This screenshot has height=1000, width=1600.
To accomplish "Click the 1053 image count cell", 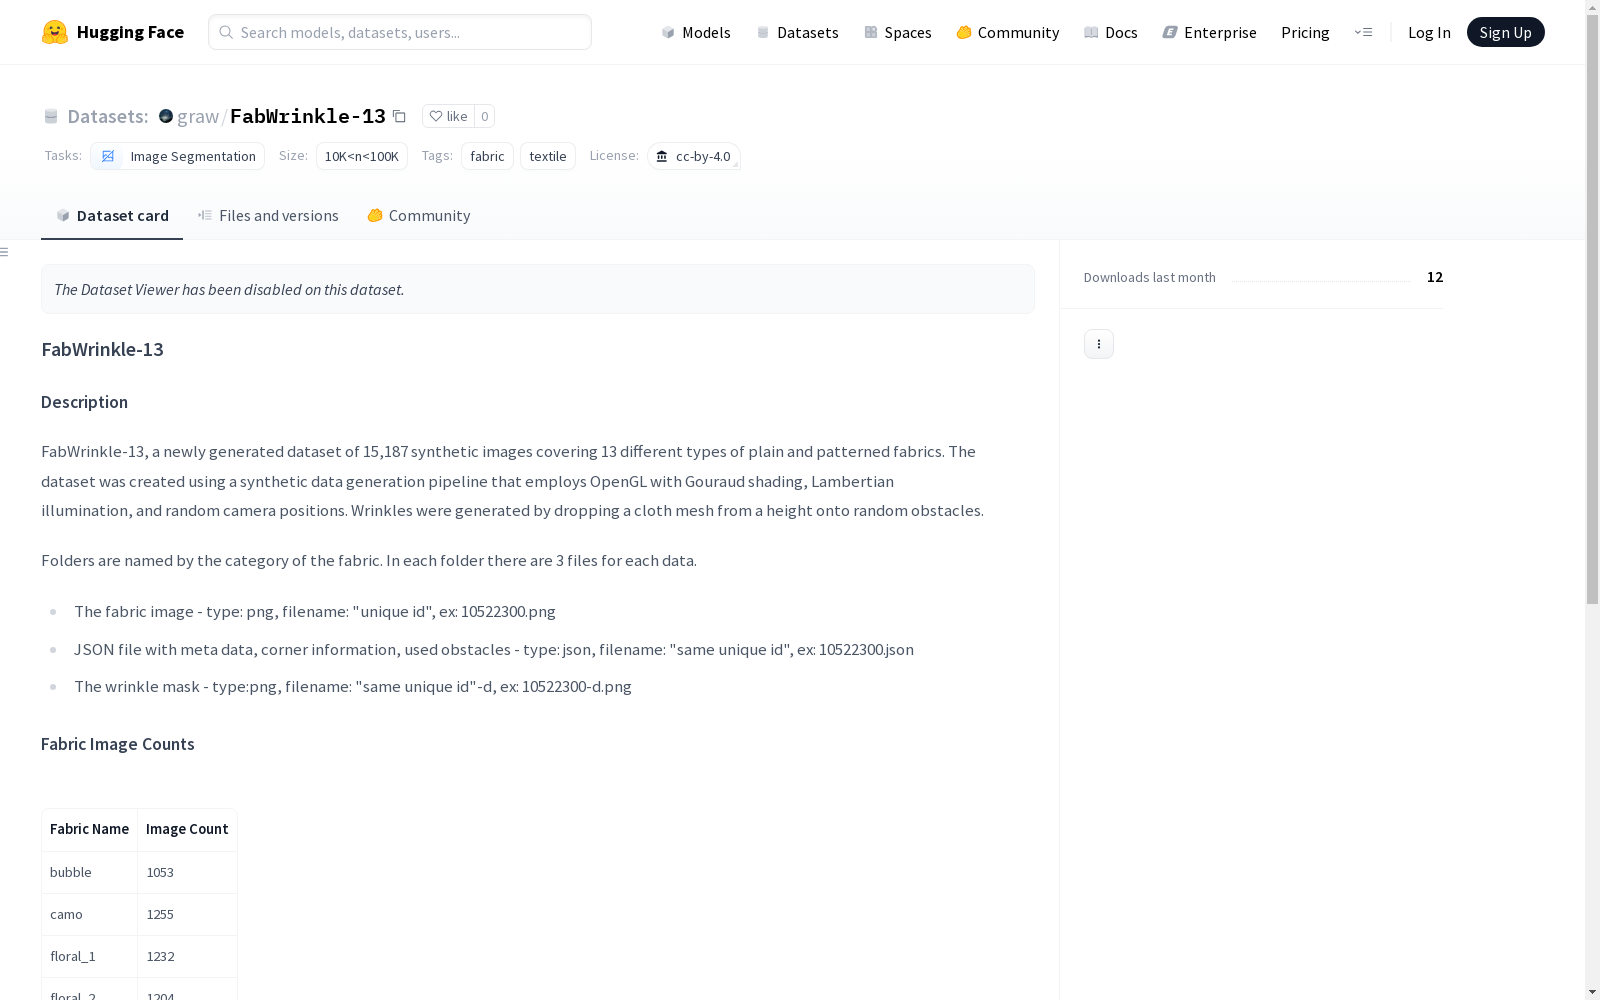I will [x=187, y=872].
